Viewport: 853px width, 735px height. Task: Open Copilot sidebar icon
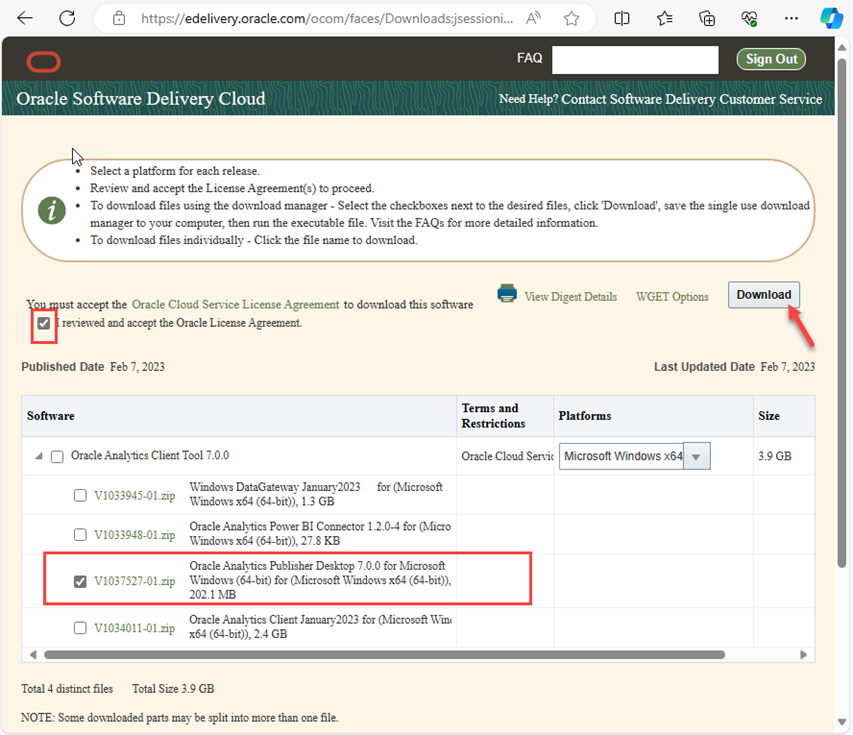point(831,18)
